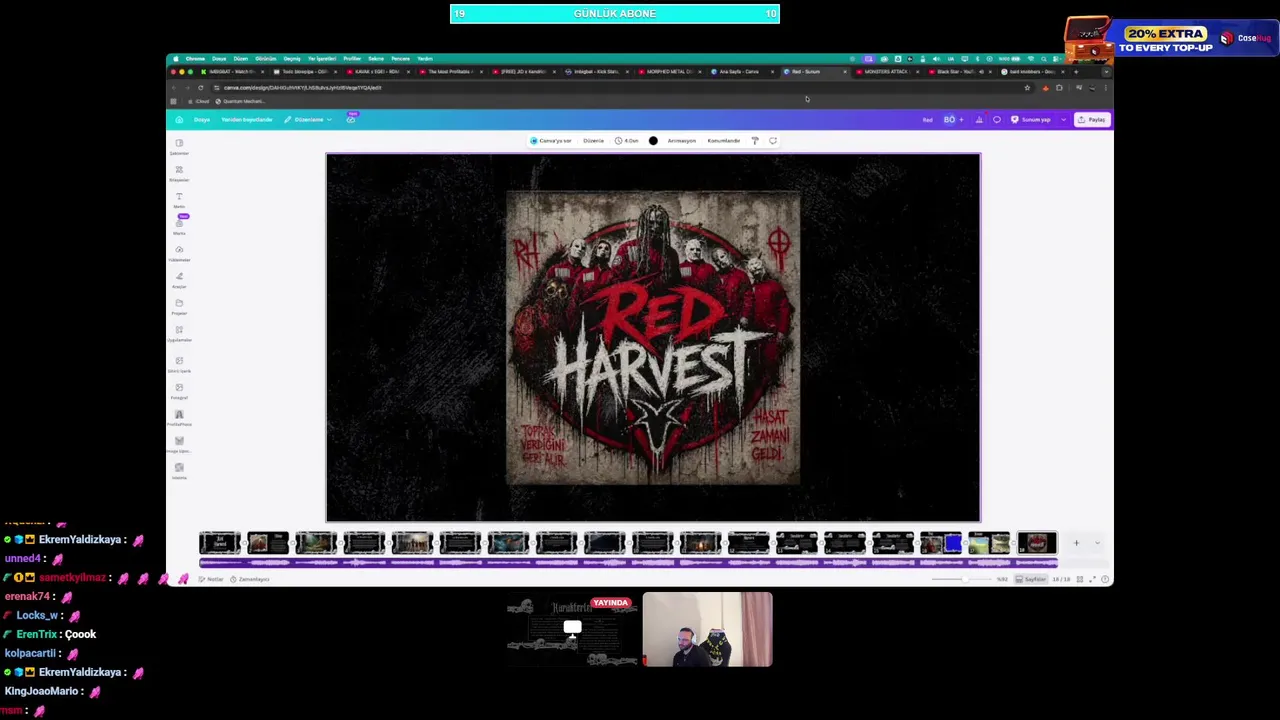Toggle Notlar notes panel
This screenshot has width=1280, height=720.
pyautogui.click(x=212, y=579)
